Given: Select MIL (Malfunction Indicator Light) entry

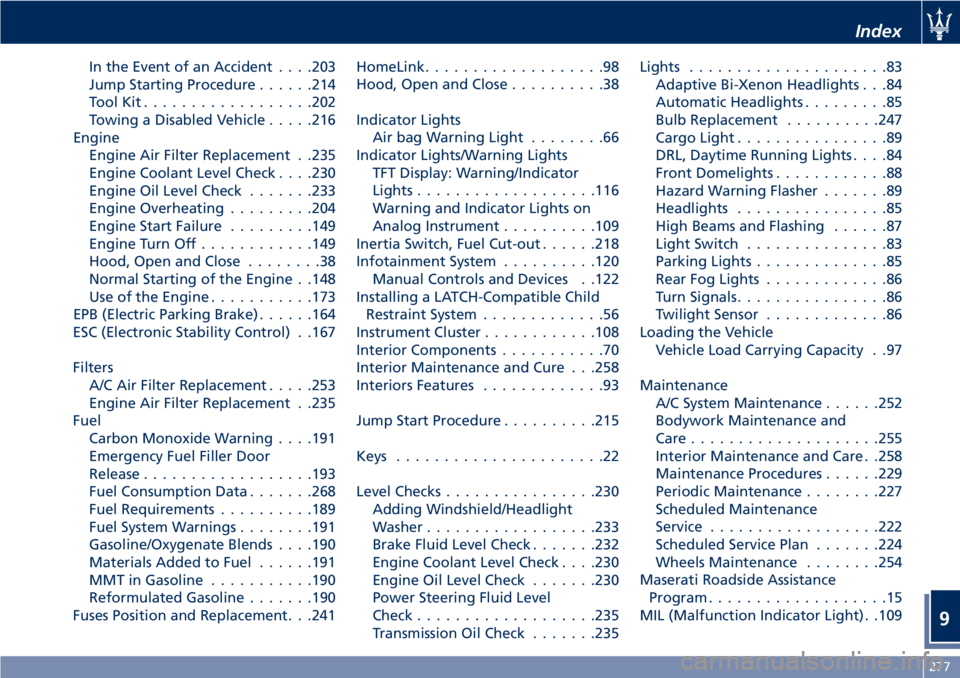Looking at the screenshot, I should [x=771, y=615].
